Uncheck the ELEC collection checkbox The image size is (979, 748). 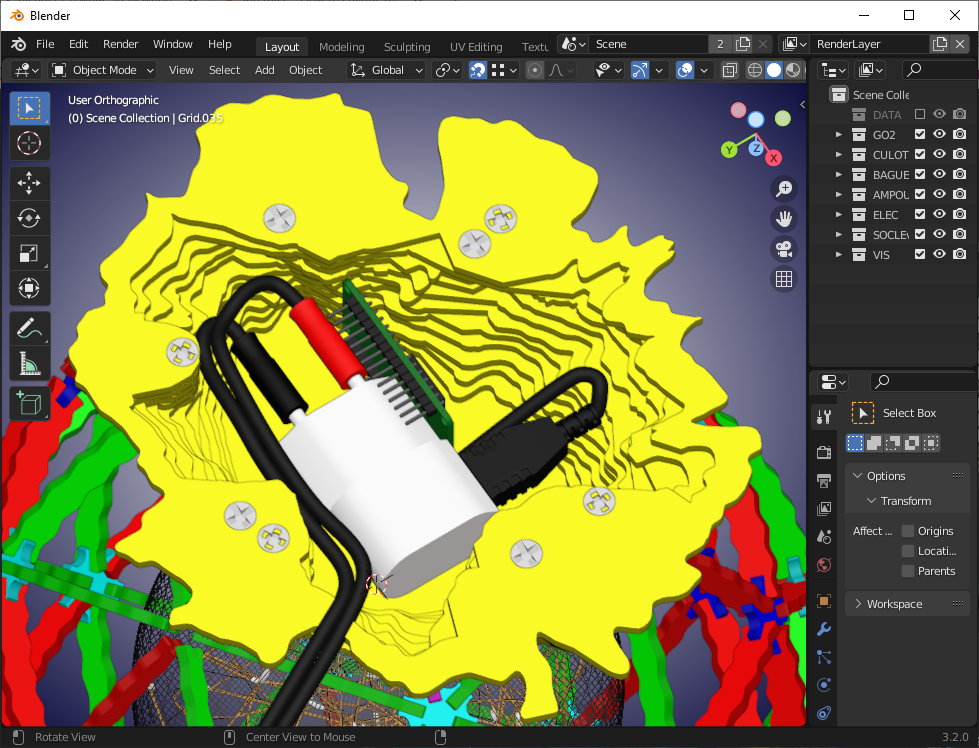click(x=920, y=215)
